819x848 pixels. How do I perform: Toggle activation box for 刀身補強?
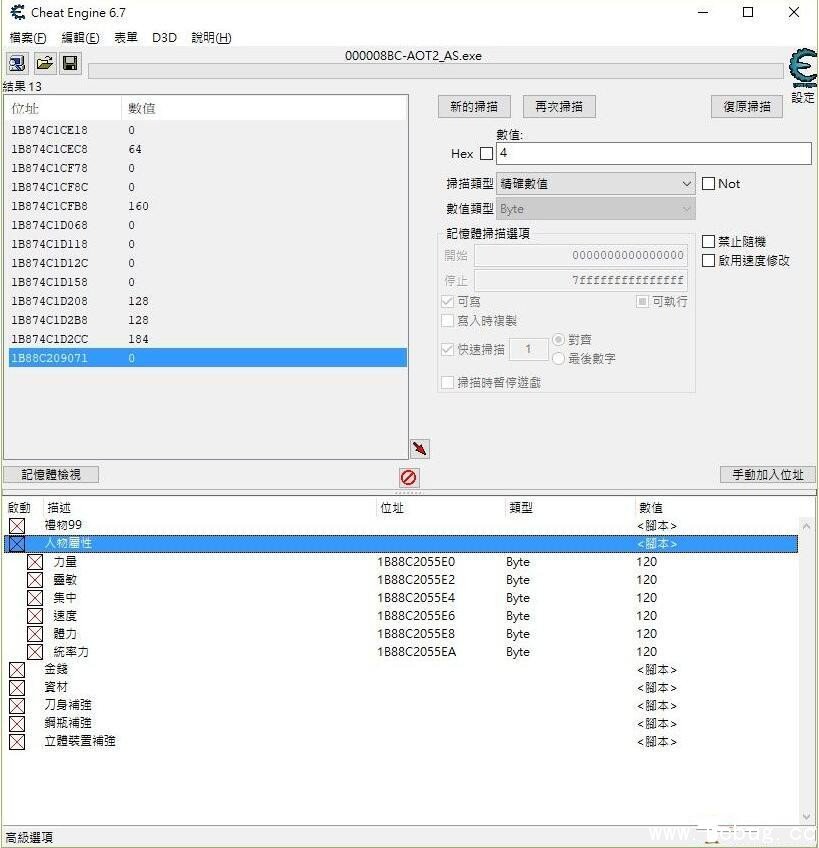click(17, 706)
